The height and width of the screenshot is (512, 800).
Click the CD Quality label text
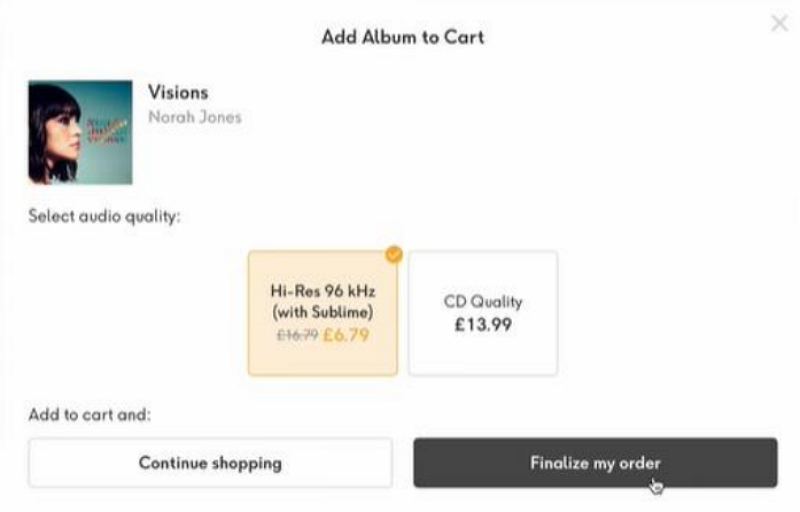[483, 301]
